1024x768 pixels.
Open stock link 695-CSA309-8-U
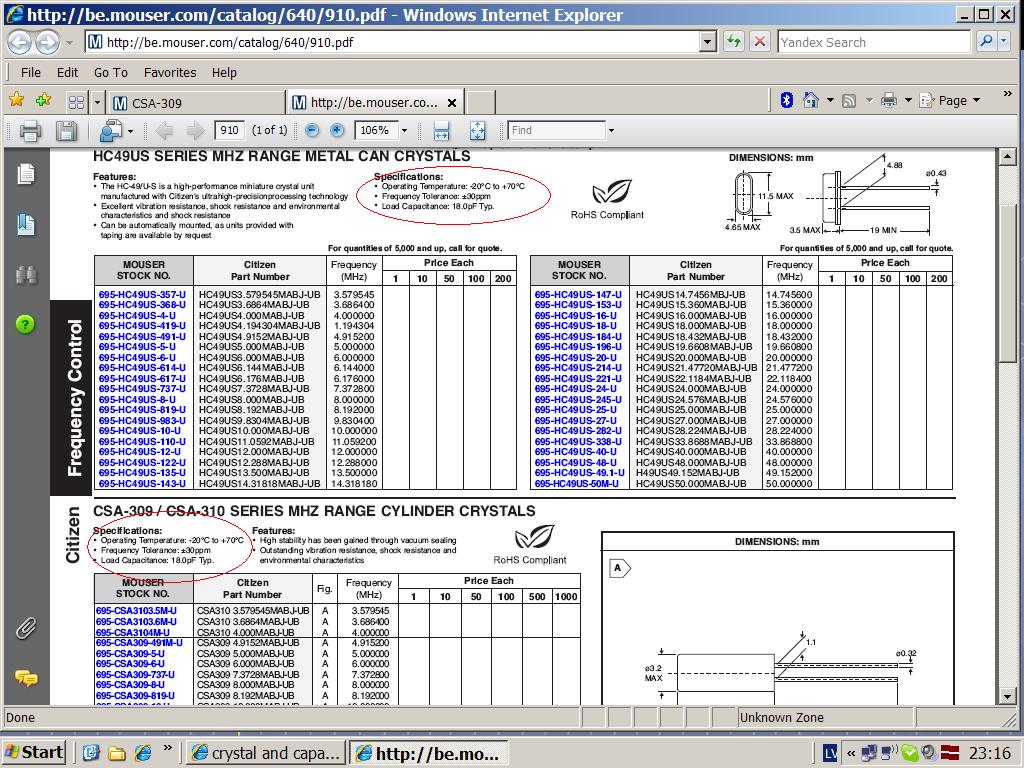coord(131,684)
